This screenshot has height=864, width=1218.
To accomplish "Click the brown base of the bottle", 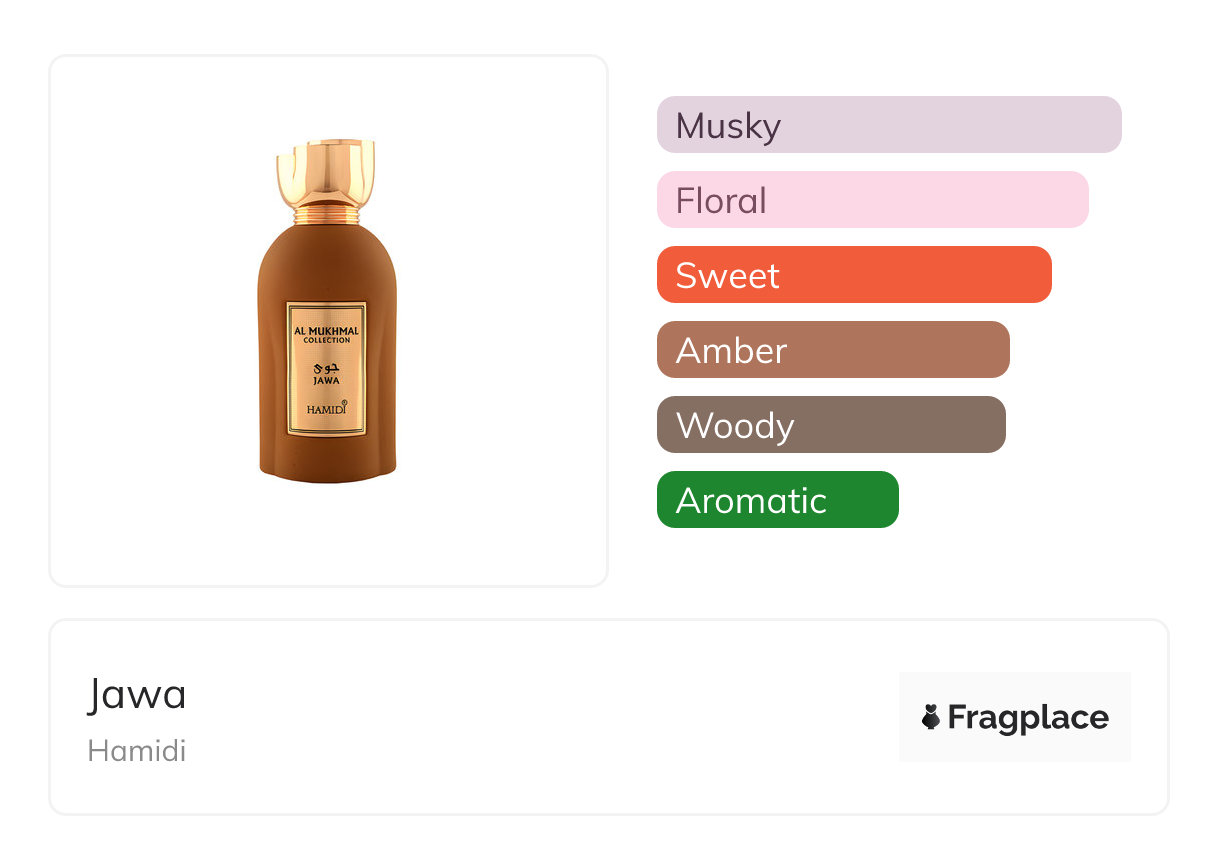I will coord(327,462).
